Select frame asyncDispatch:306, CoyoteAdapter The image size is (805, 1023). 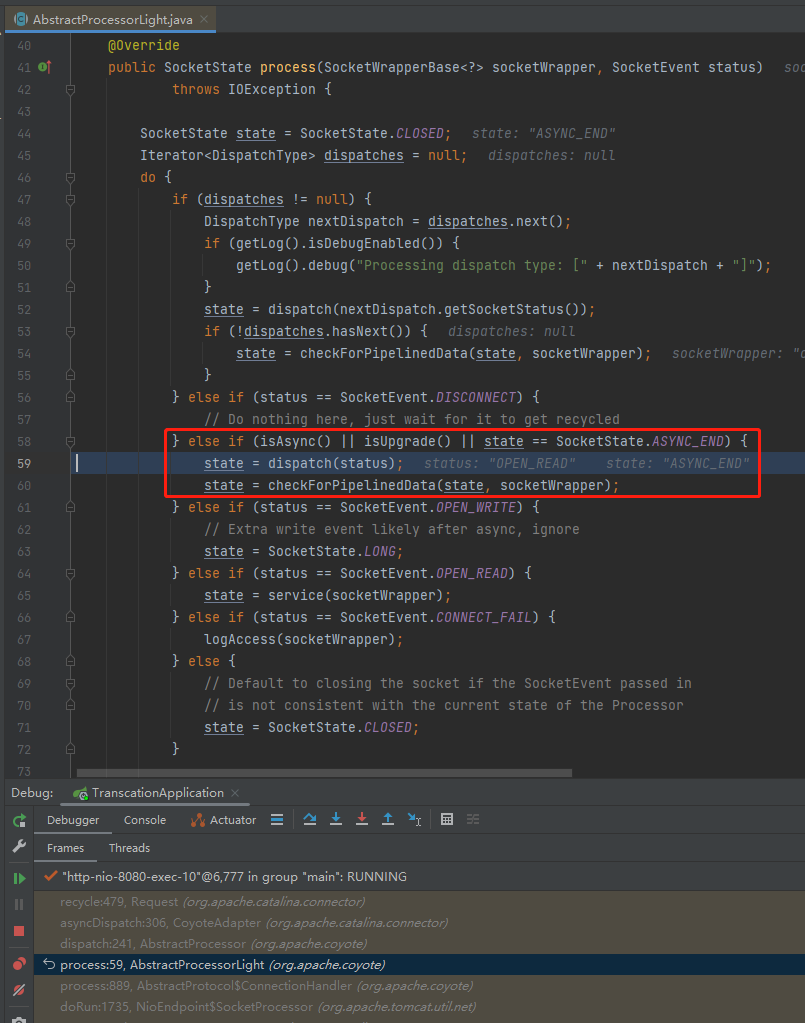point(419,923)
